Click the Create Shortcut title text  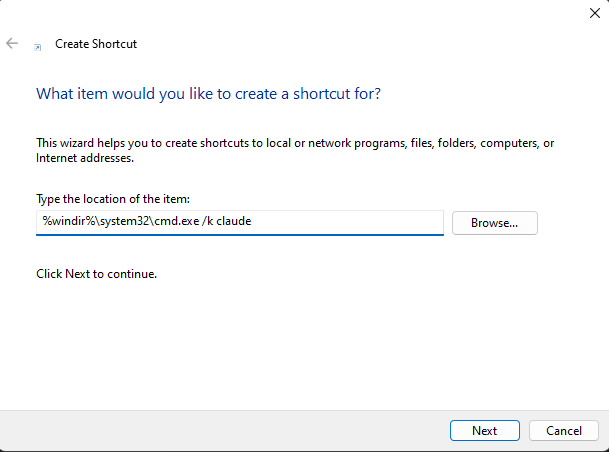[96, 44]
